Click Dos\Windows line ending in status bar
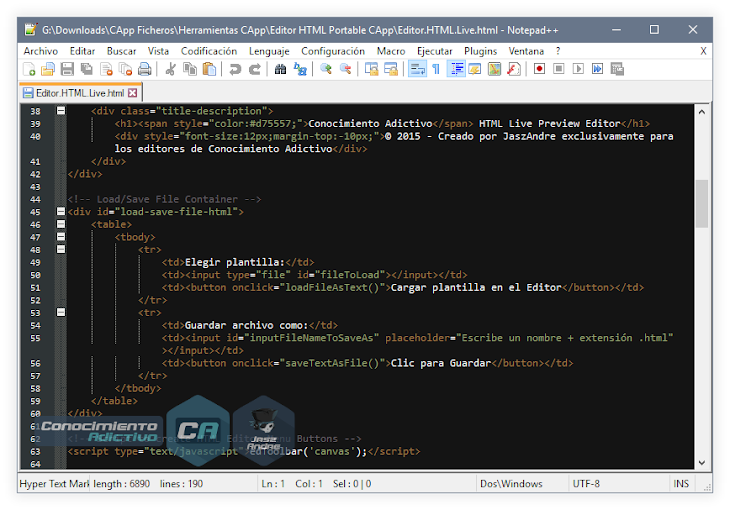The image size is (730, 510). pyautogui.click(x=511, y=484)
